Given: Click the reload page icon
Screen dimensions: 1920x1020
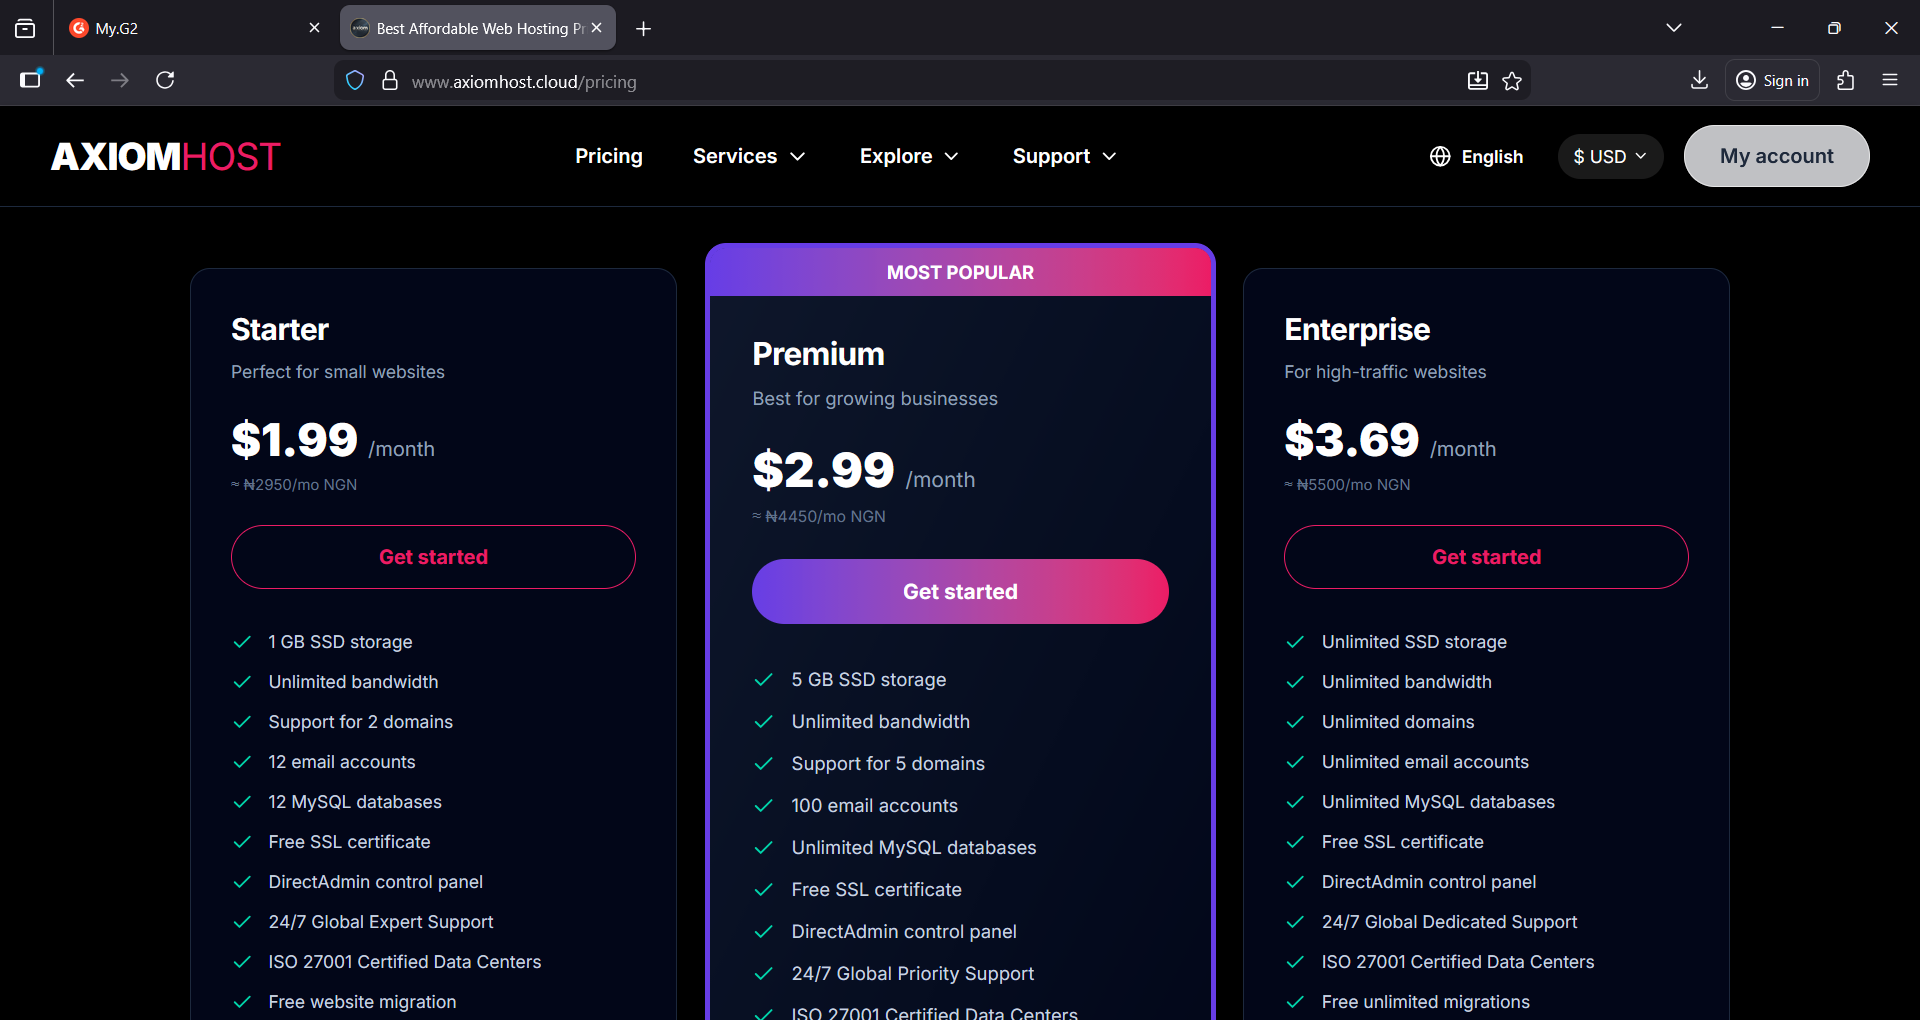Looking at the screenshot, I should [165, 80].
